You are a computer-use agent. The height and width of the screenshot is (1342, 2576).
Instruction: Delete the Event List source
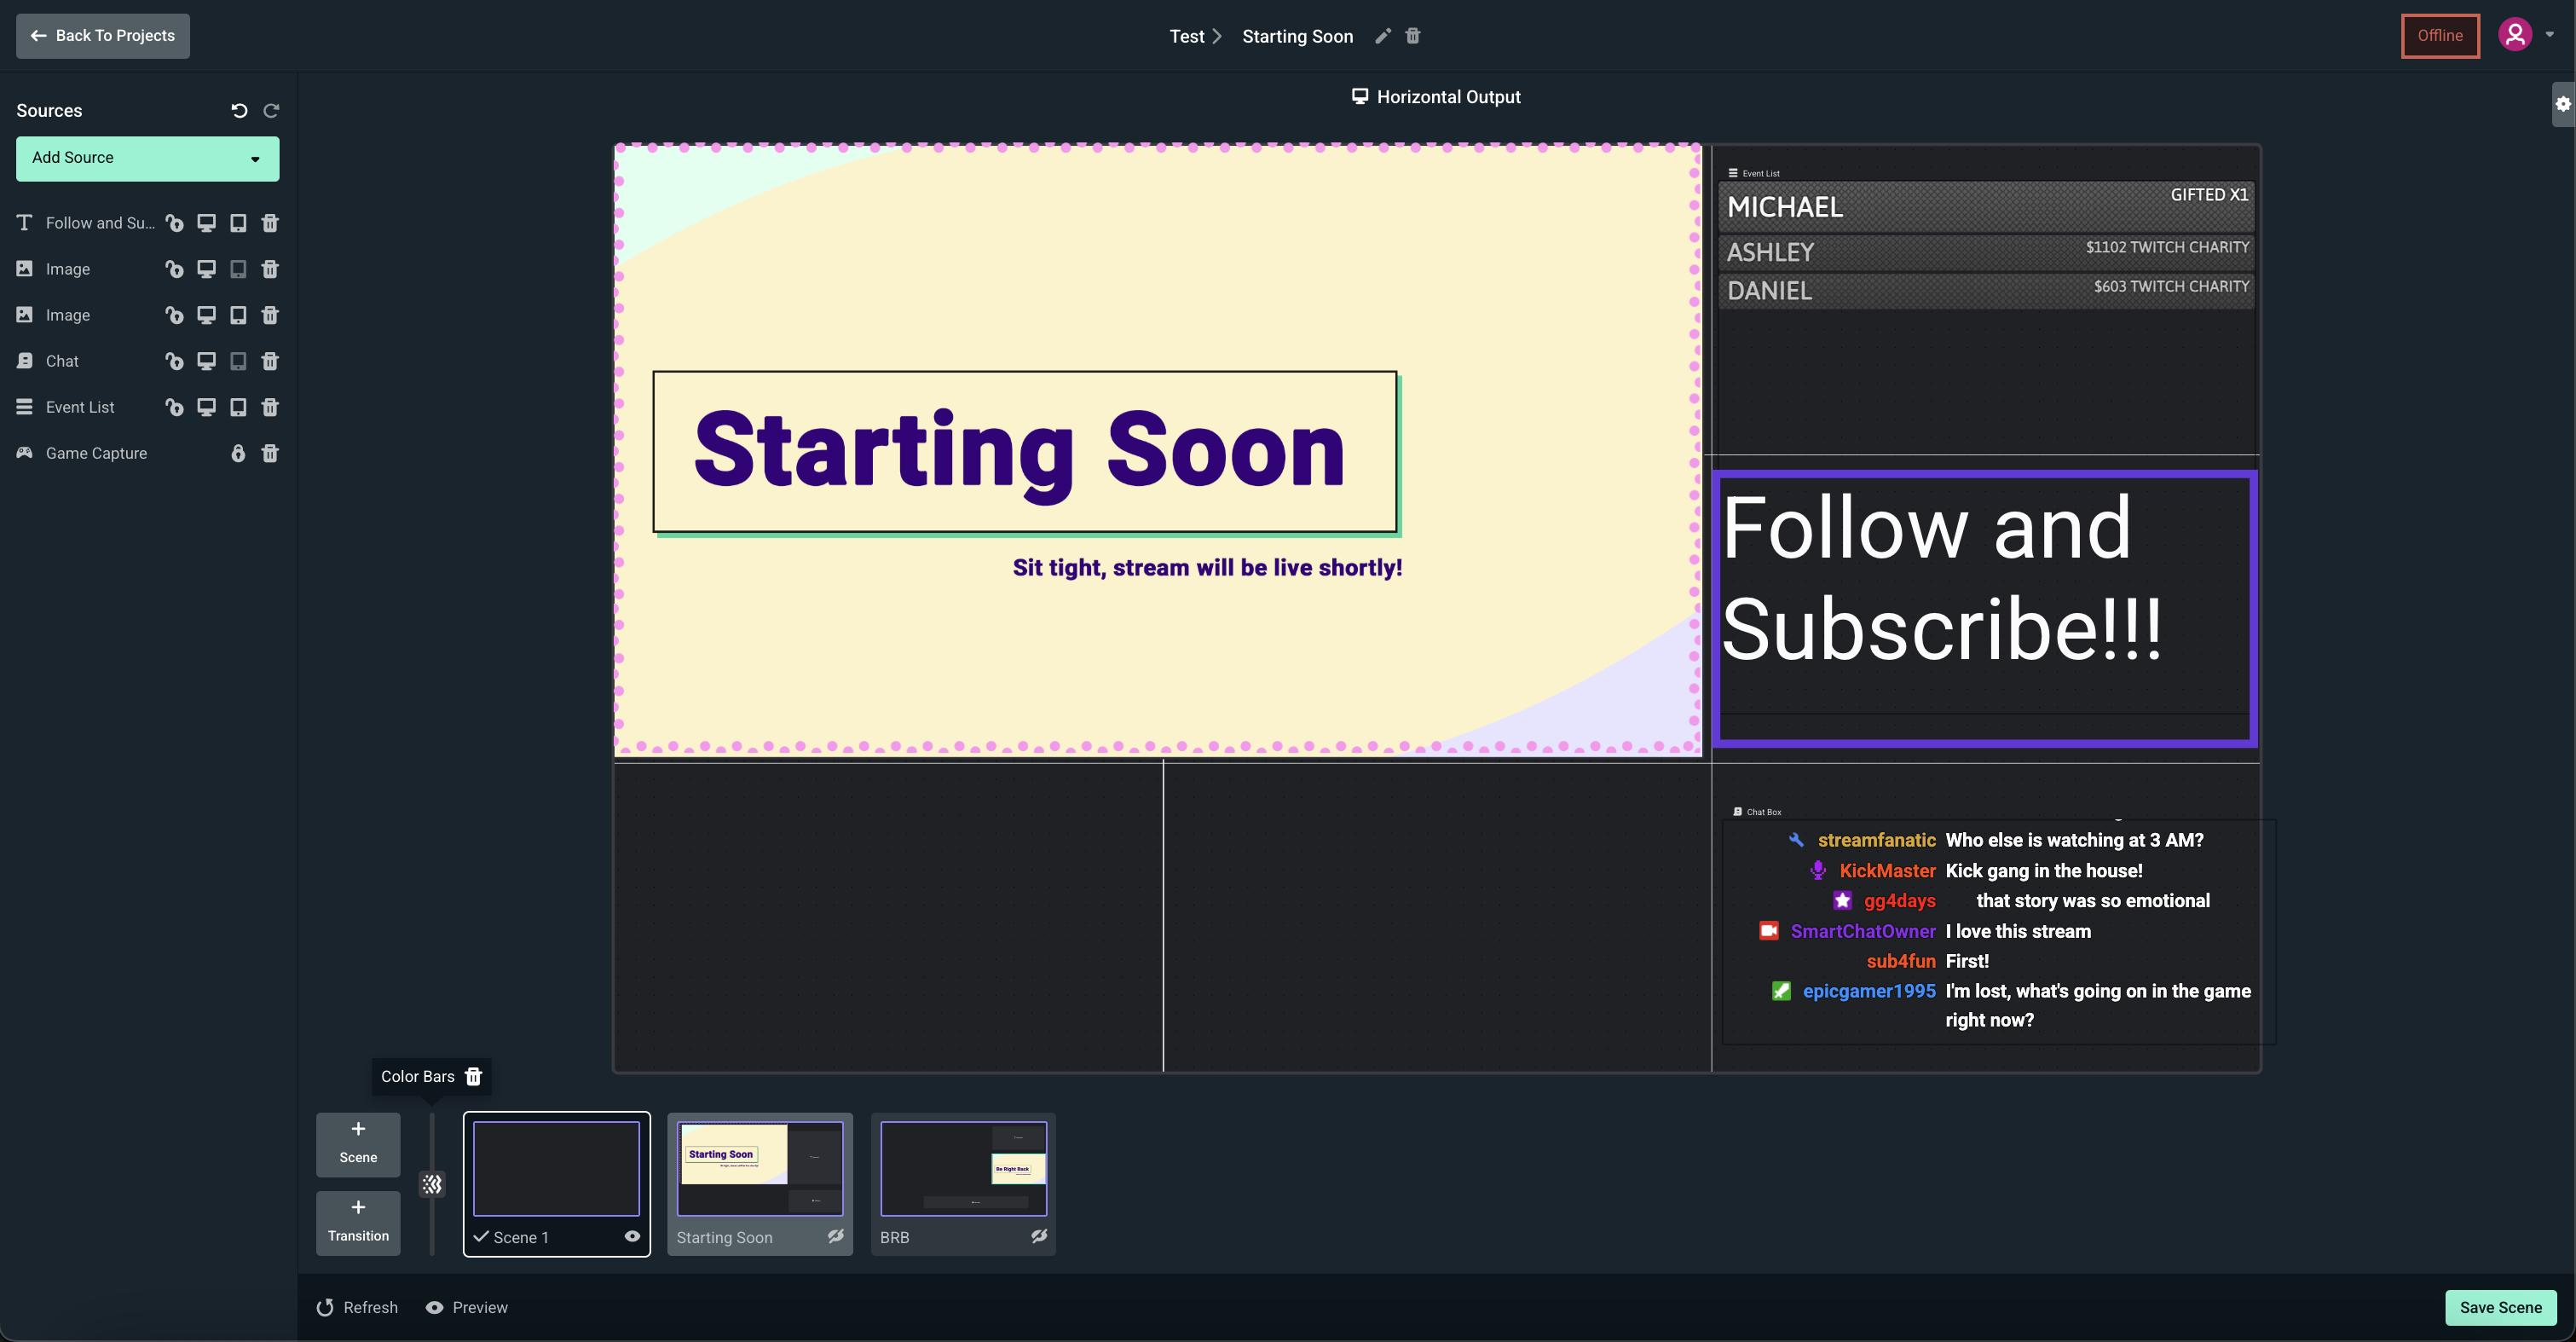[270, 407]
